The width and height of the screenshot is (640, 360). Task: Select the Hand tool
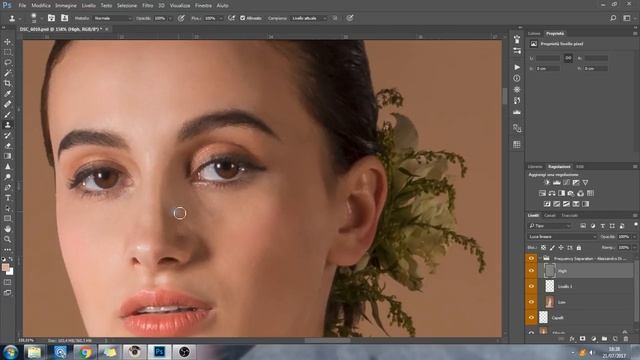click(7, 229)
